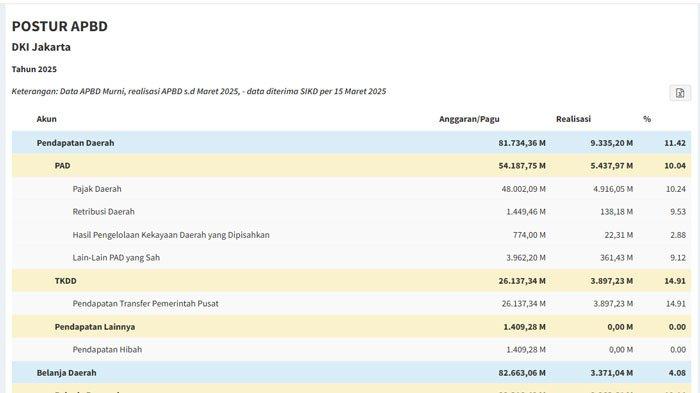
Task: Click the 4.916,05 M realization value
Action: (613, 189)
